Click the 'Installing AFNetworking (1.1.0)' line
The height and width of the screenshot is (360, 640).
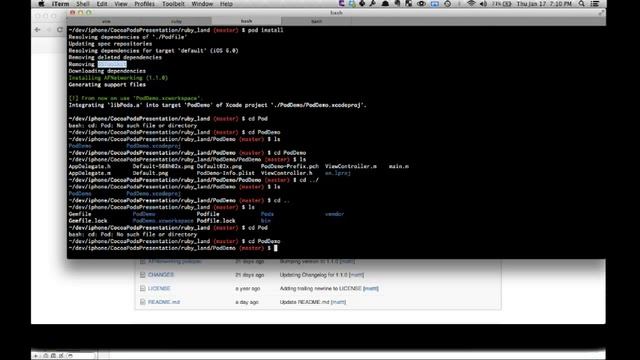pos(118,78)
